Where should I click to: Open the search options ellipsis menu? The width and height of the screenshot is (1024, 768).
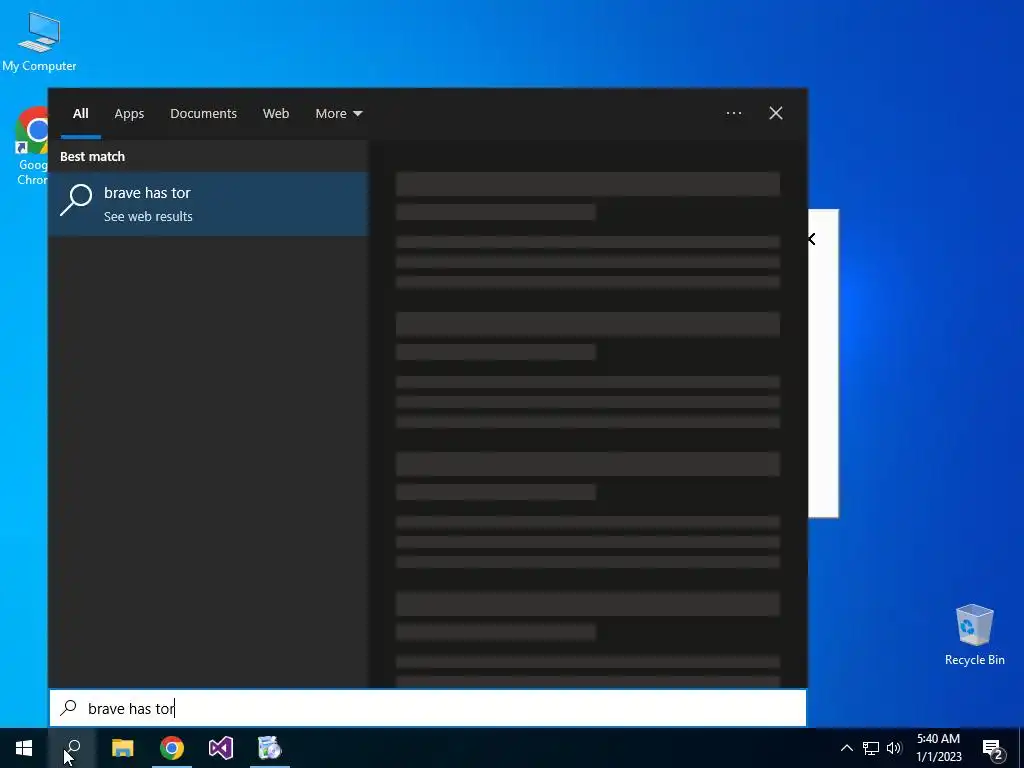tap(733, 113)
